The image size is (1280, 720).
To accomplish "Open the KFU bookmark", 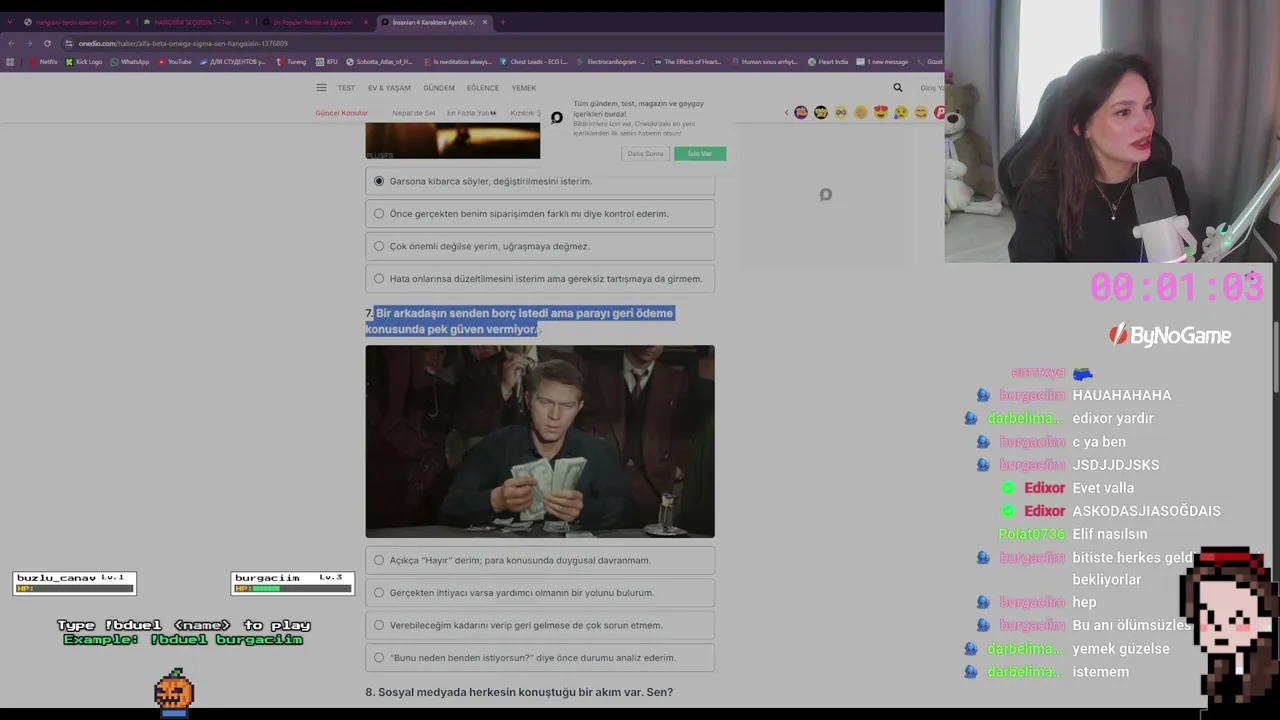I will click(x=327, y=62).
